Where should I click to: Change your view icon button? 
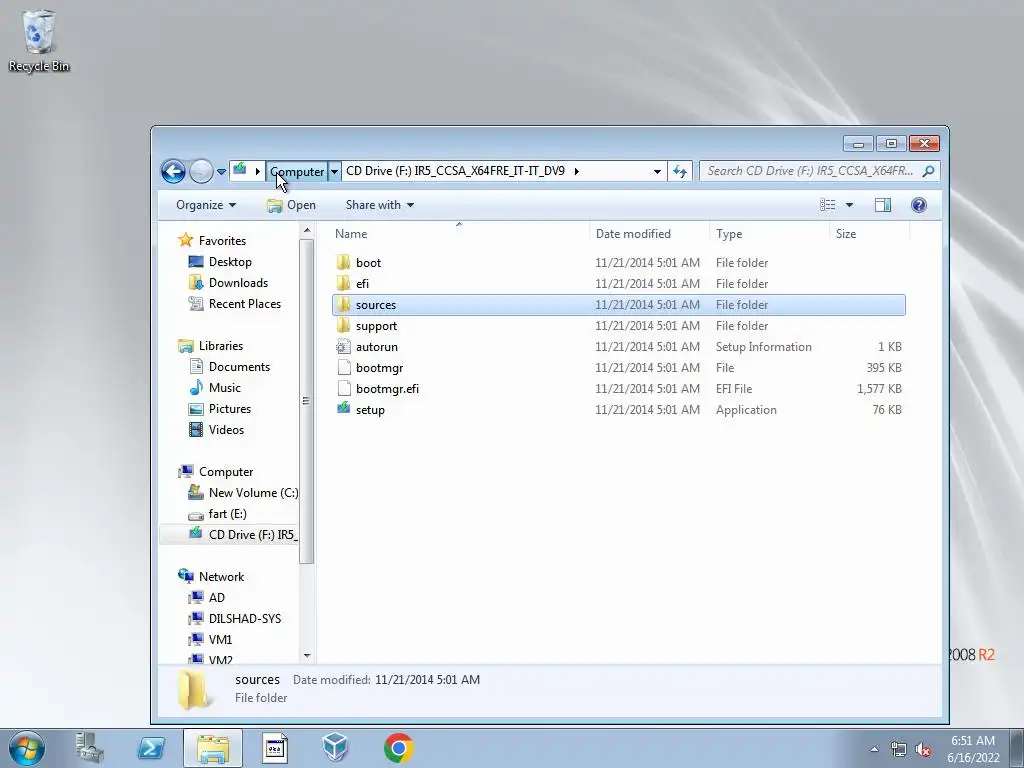click(827, 205)
